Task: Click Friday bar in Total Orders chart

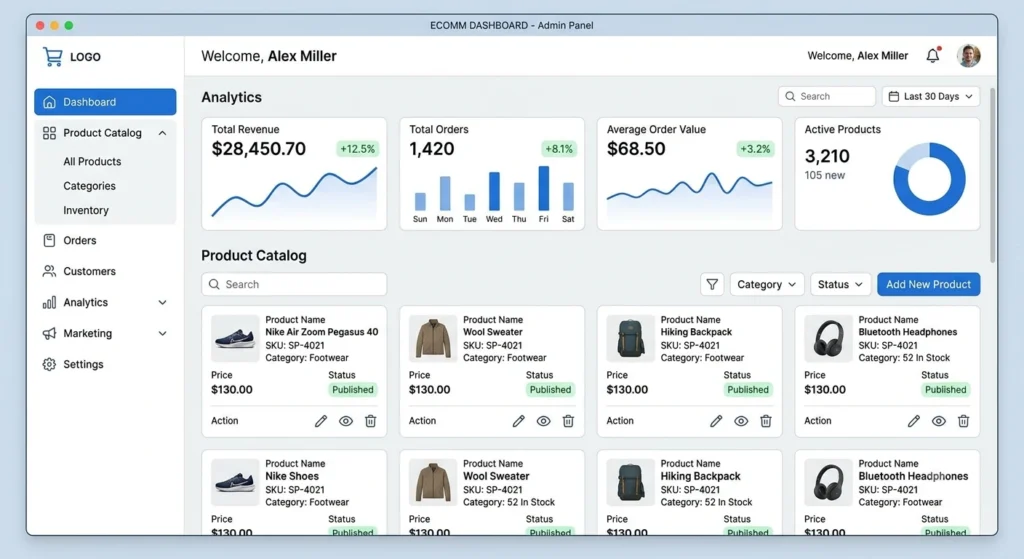Action: click(x=543, y=188)
